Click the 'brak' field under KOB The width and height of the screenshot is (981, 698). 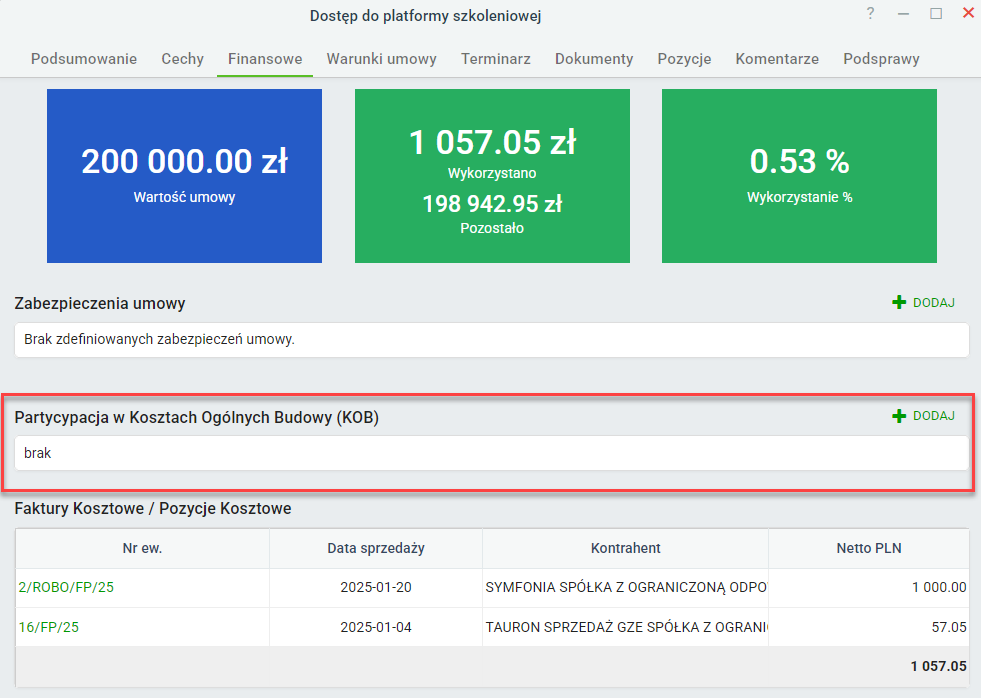coord(492,453)
